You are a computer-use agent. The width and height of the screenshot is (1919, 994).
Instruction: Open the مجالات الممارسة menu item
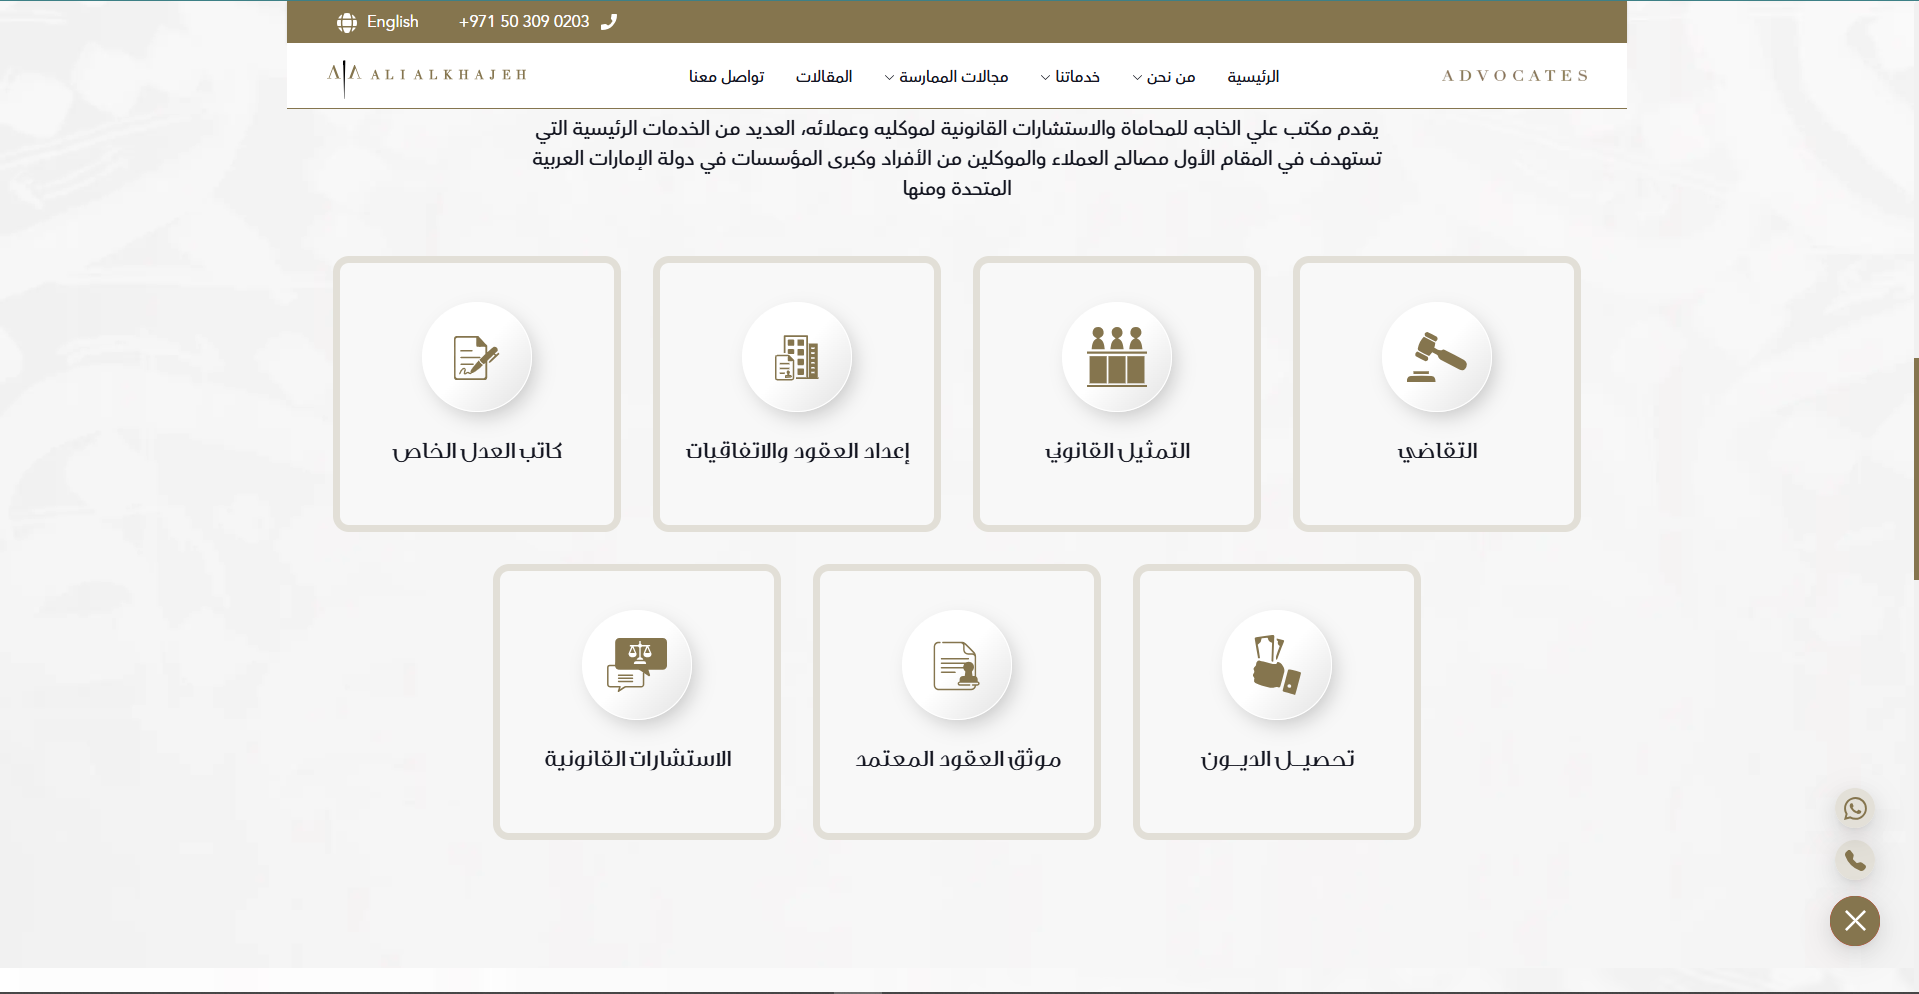(953, 77)
